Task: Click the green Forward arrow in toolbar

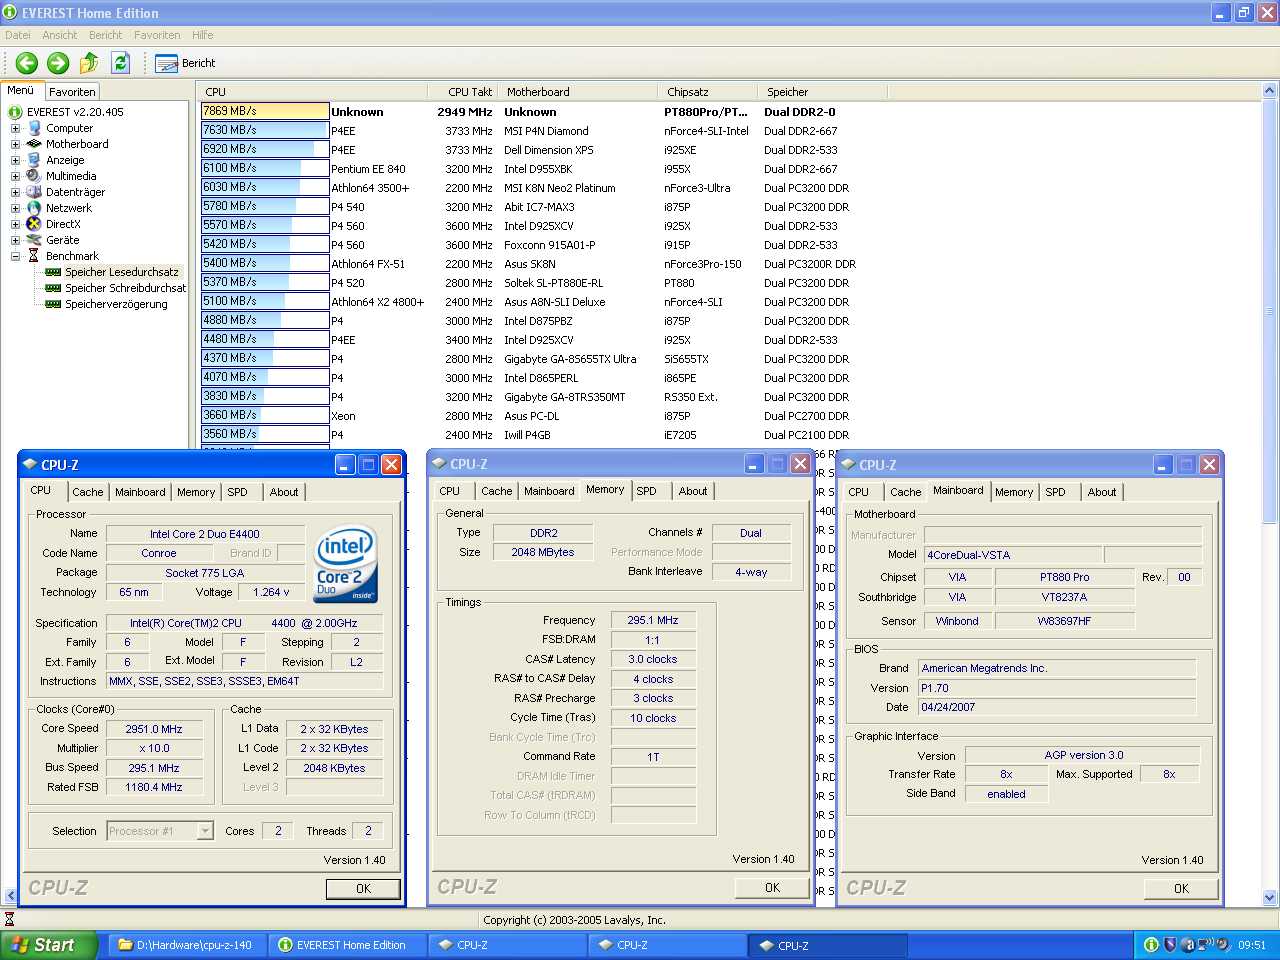Action: 58,63
